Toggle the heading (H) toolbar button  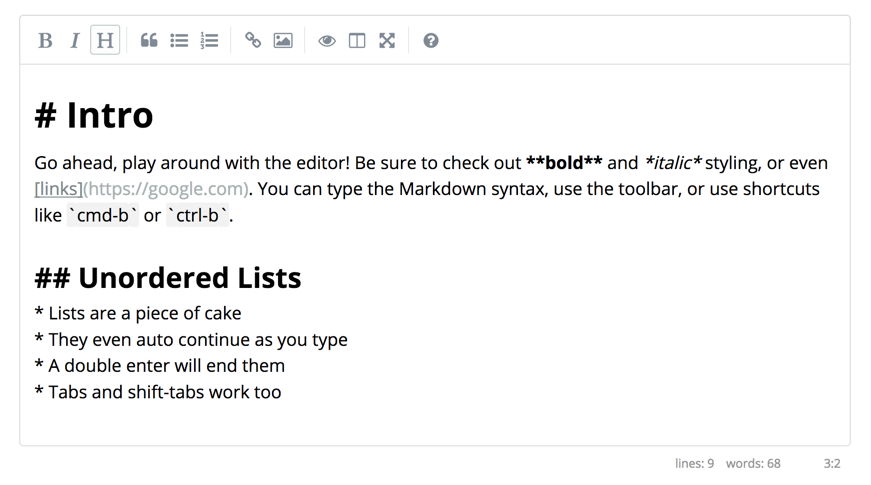(x=105, y=40)
